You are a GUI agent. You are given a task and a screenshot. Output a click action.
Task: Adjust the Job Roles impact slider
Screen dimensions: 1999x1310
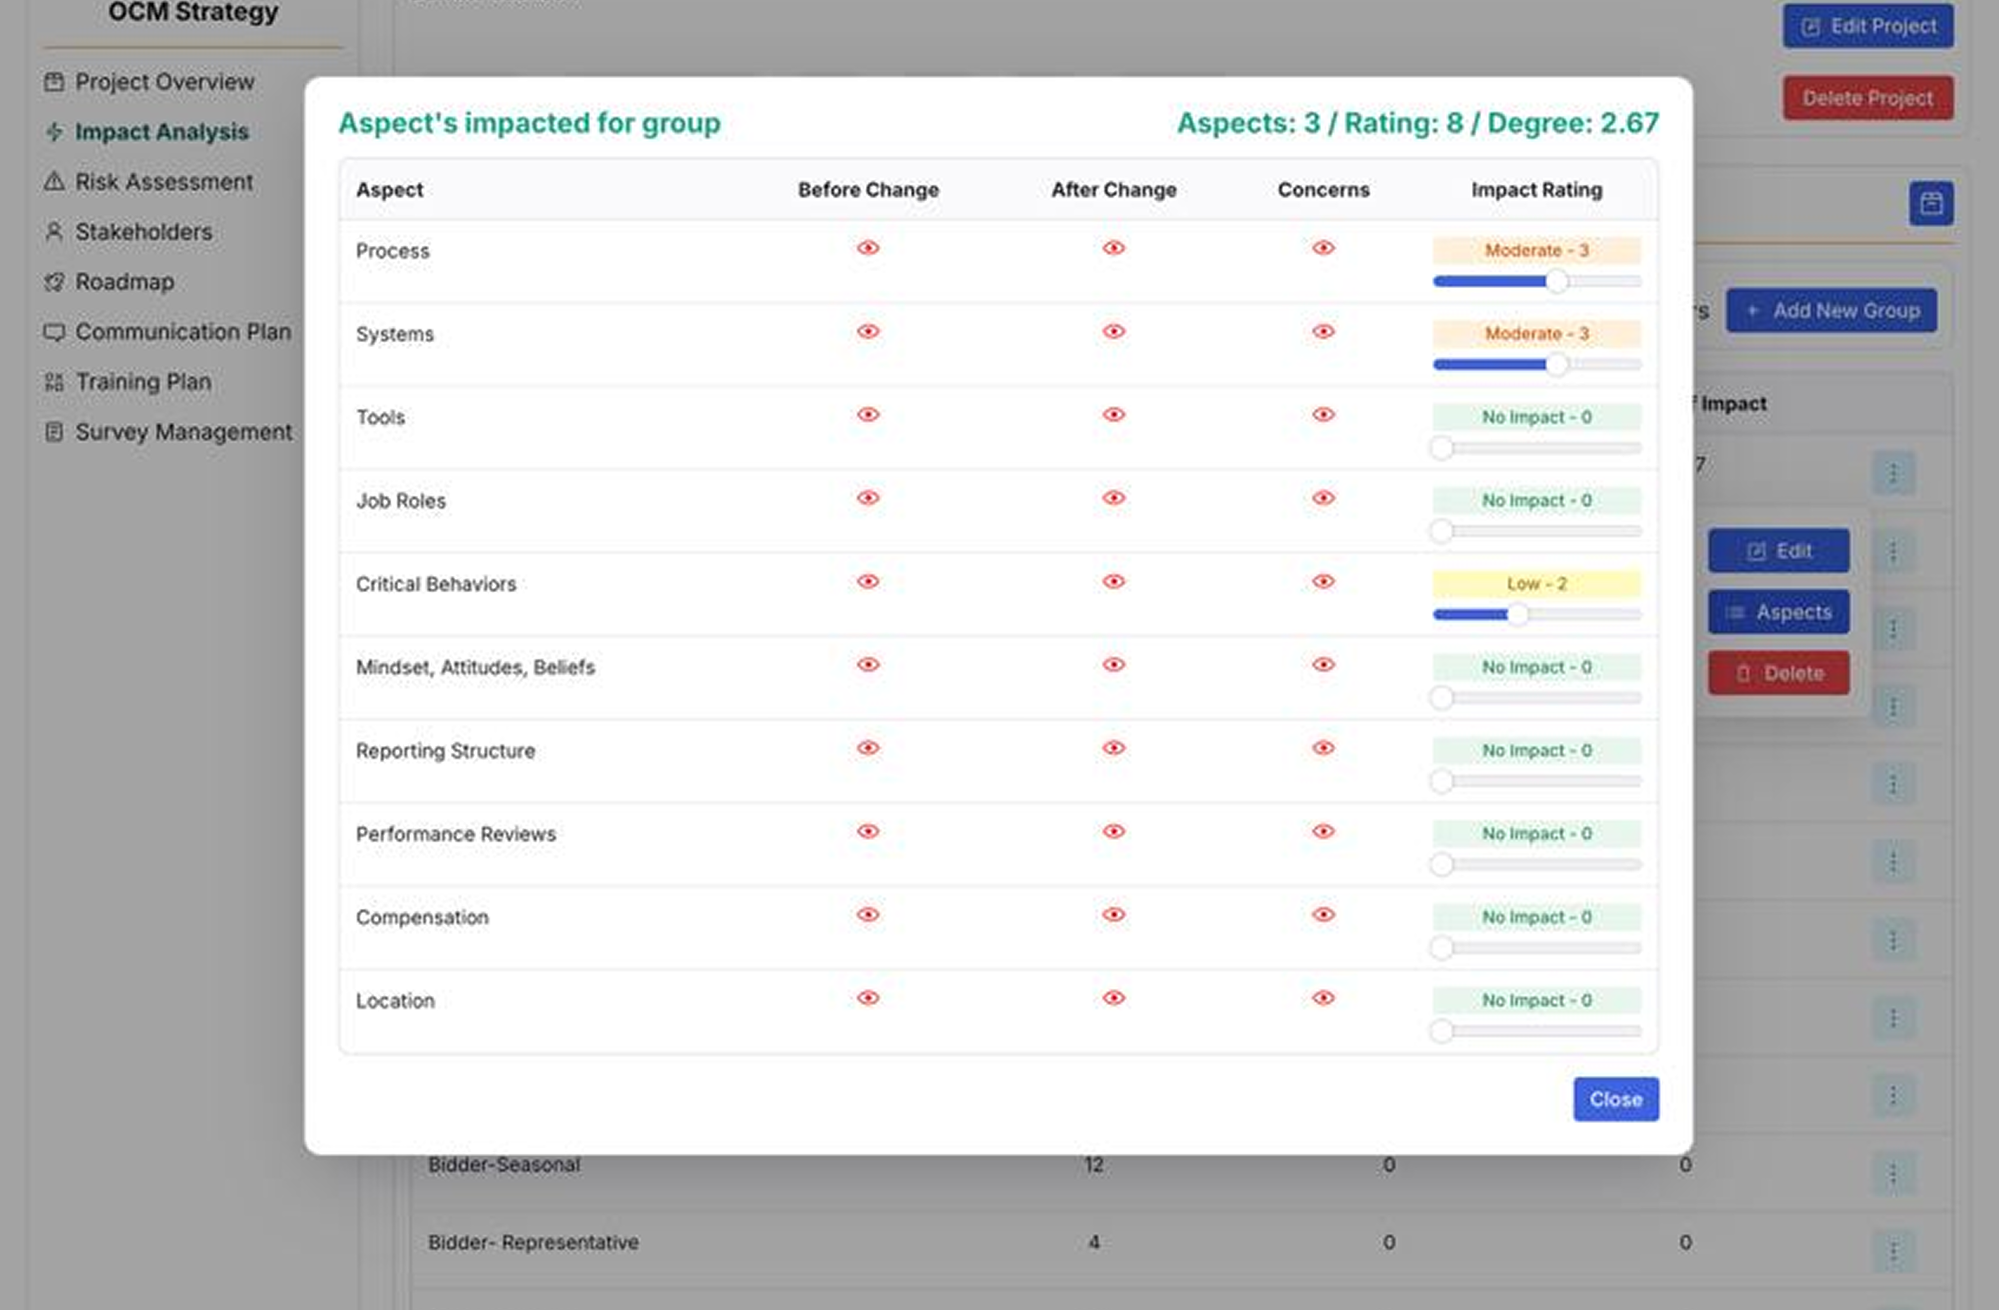(x=1538, y=531)
